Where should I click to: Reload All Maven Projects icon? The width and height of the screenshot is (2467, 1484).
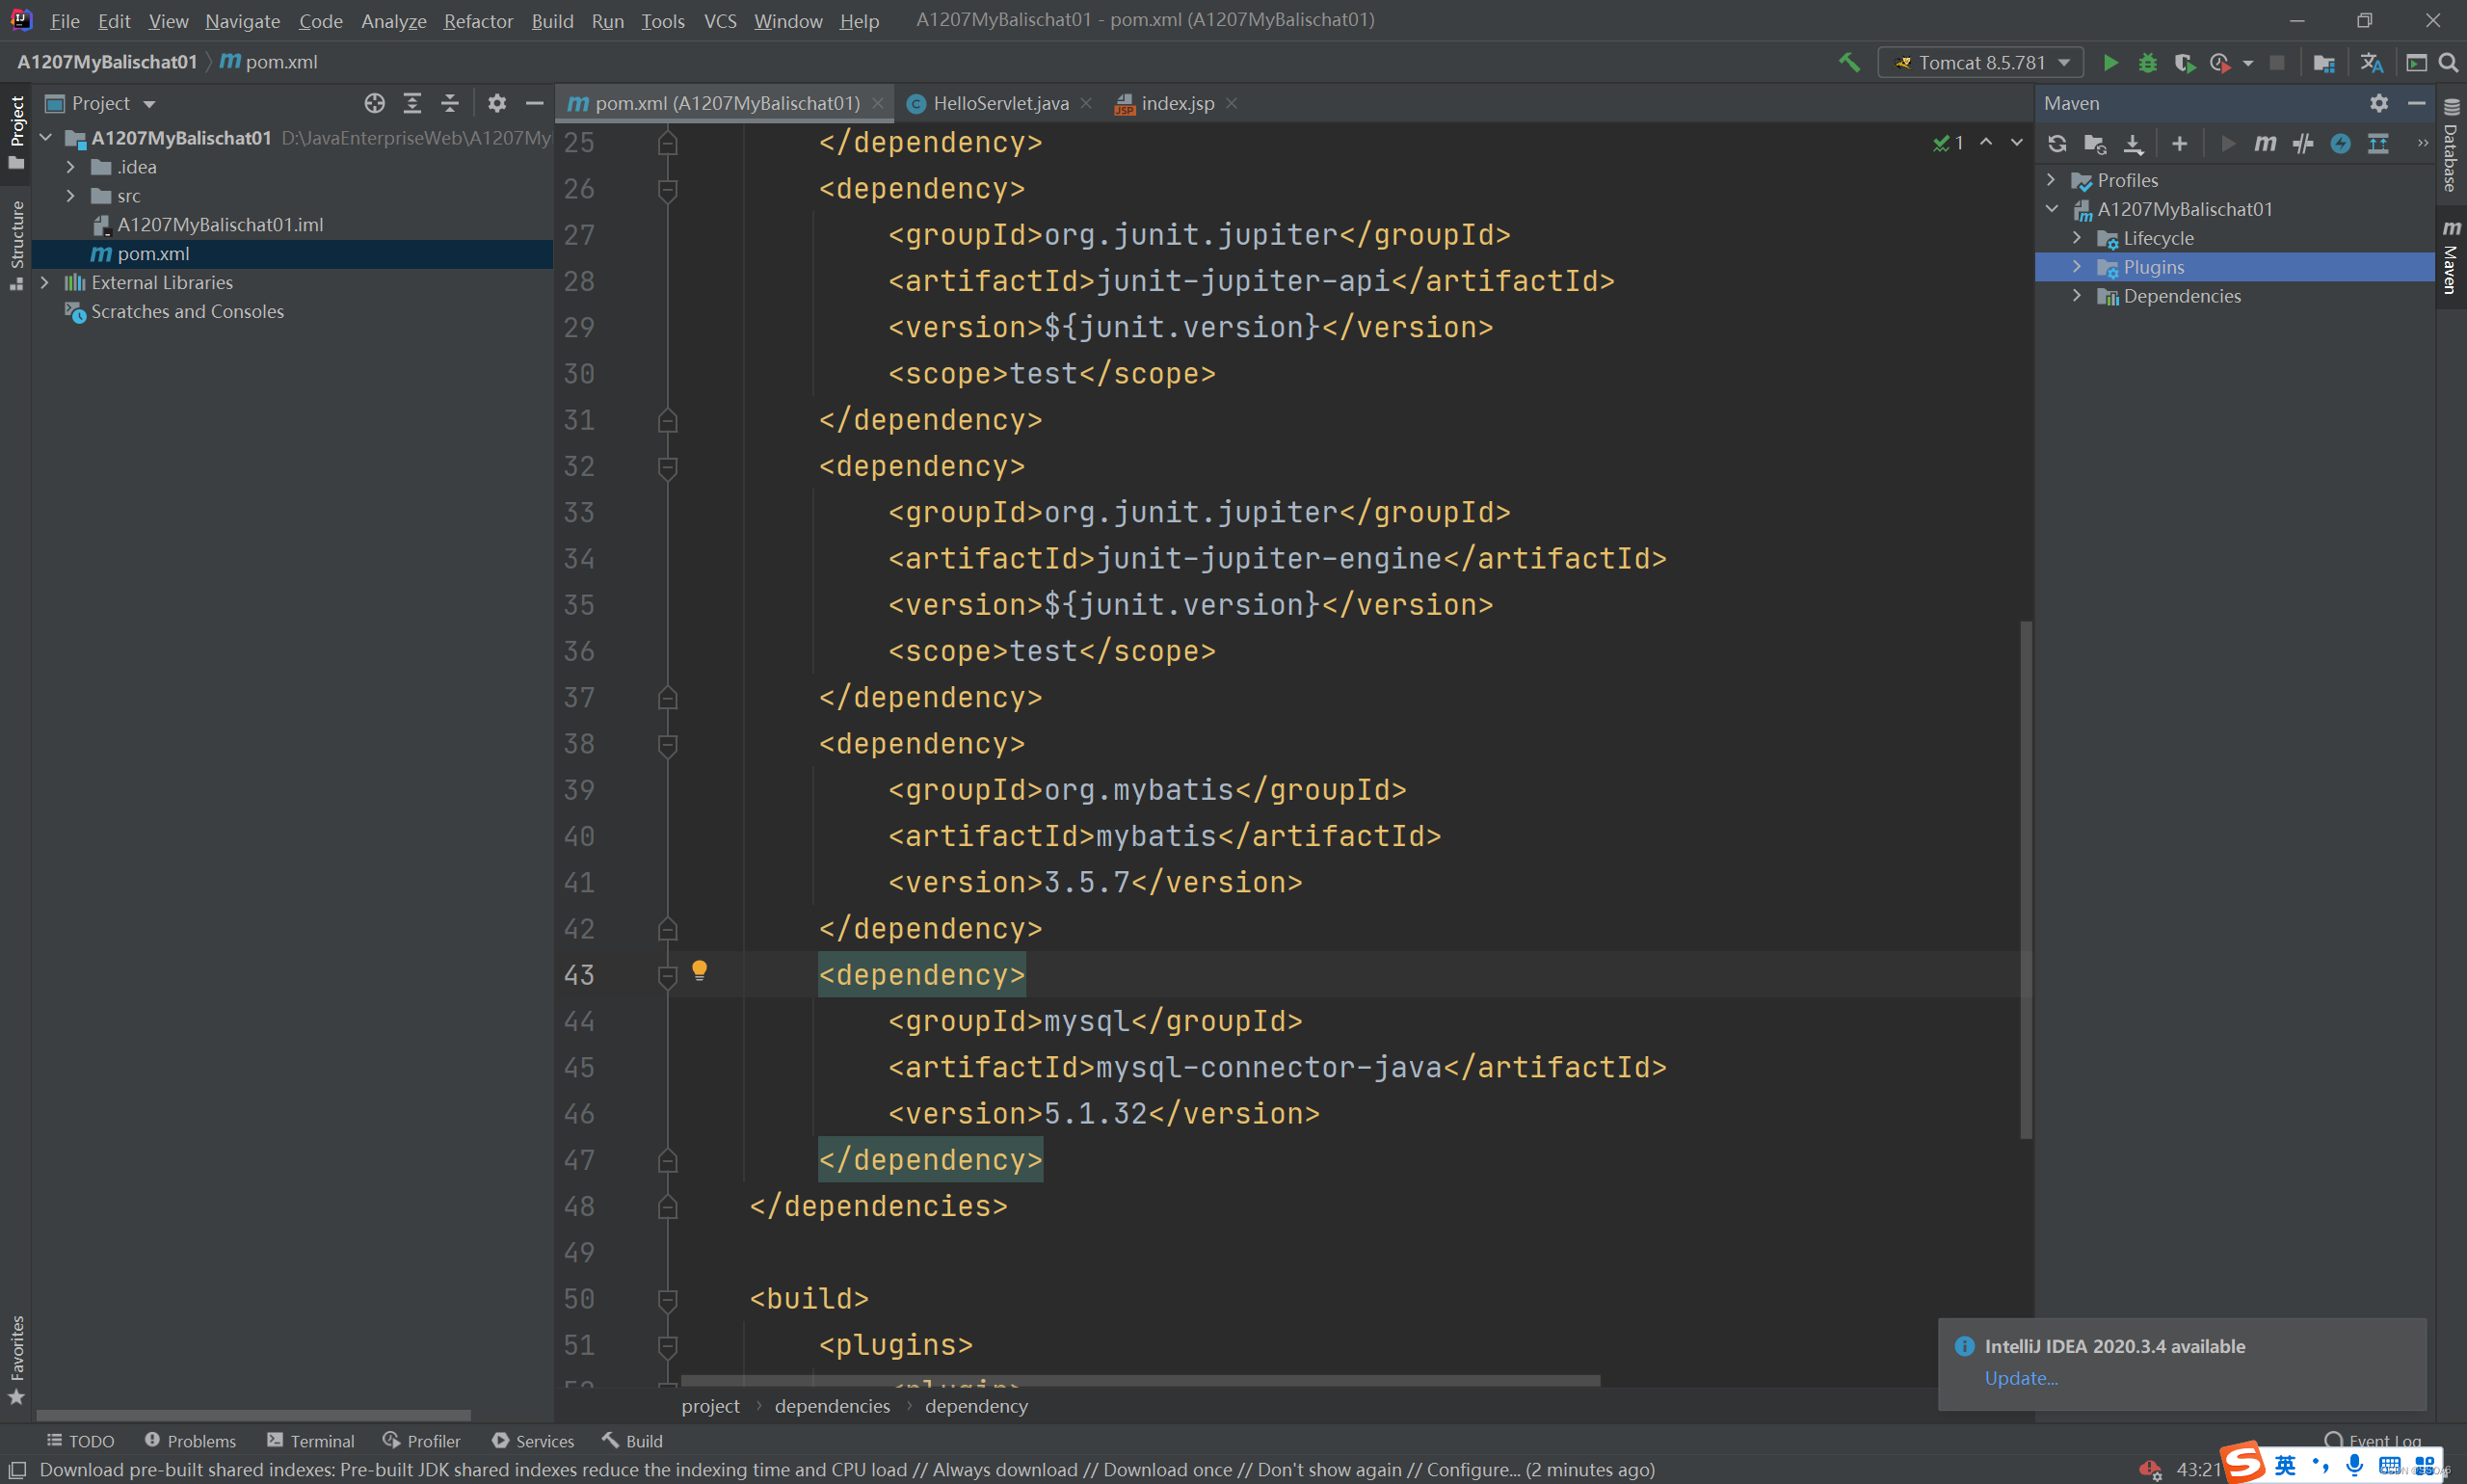tap(2057, 143)
